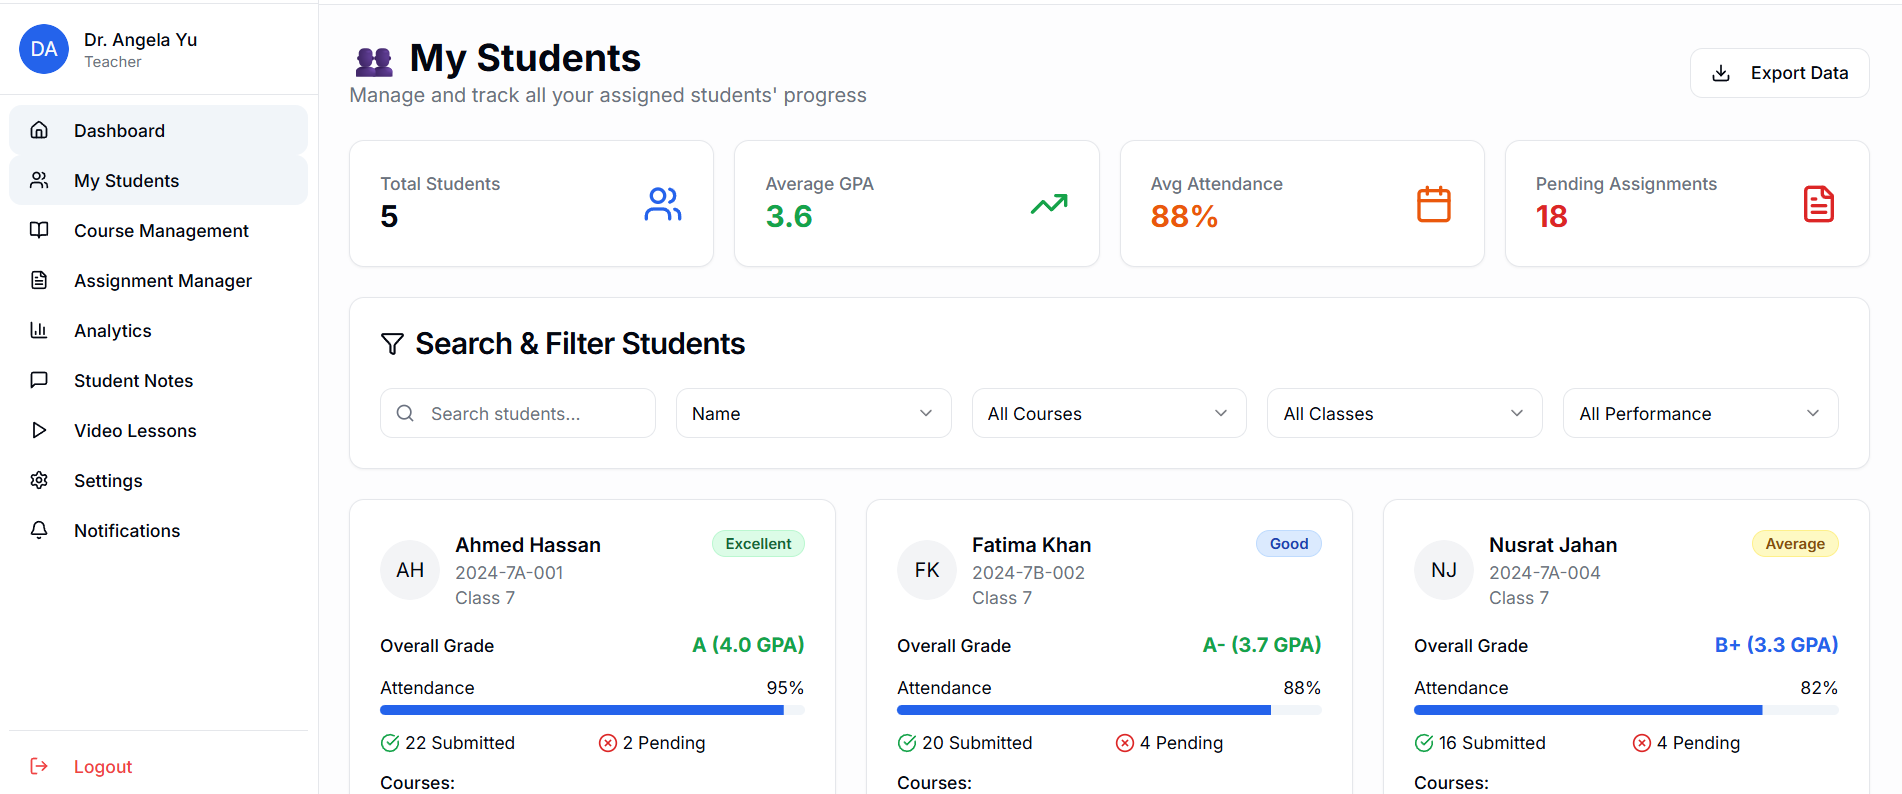This screenshot has height=794, width=1902.
Task: Switch to the My Students sidebar item
Action: pos(126,180)
